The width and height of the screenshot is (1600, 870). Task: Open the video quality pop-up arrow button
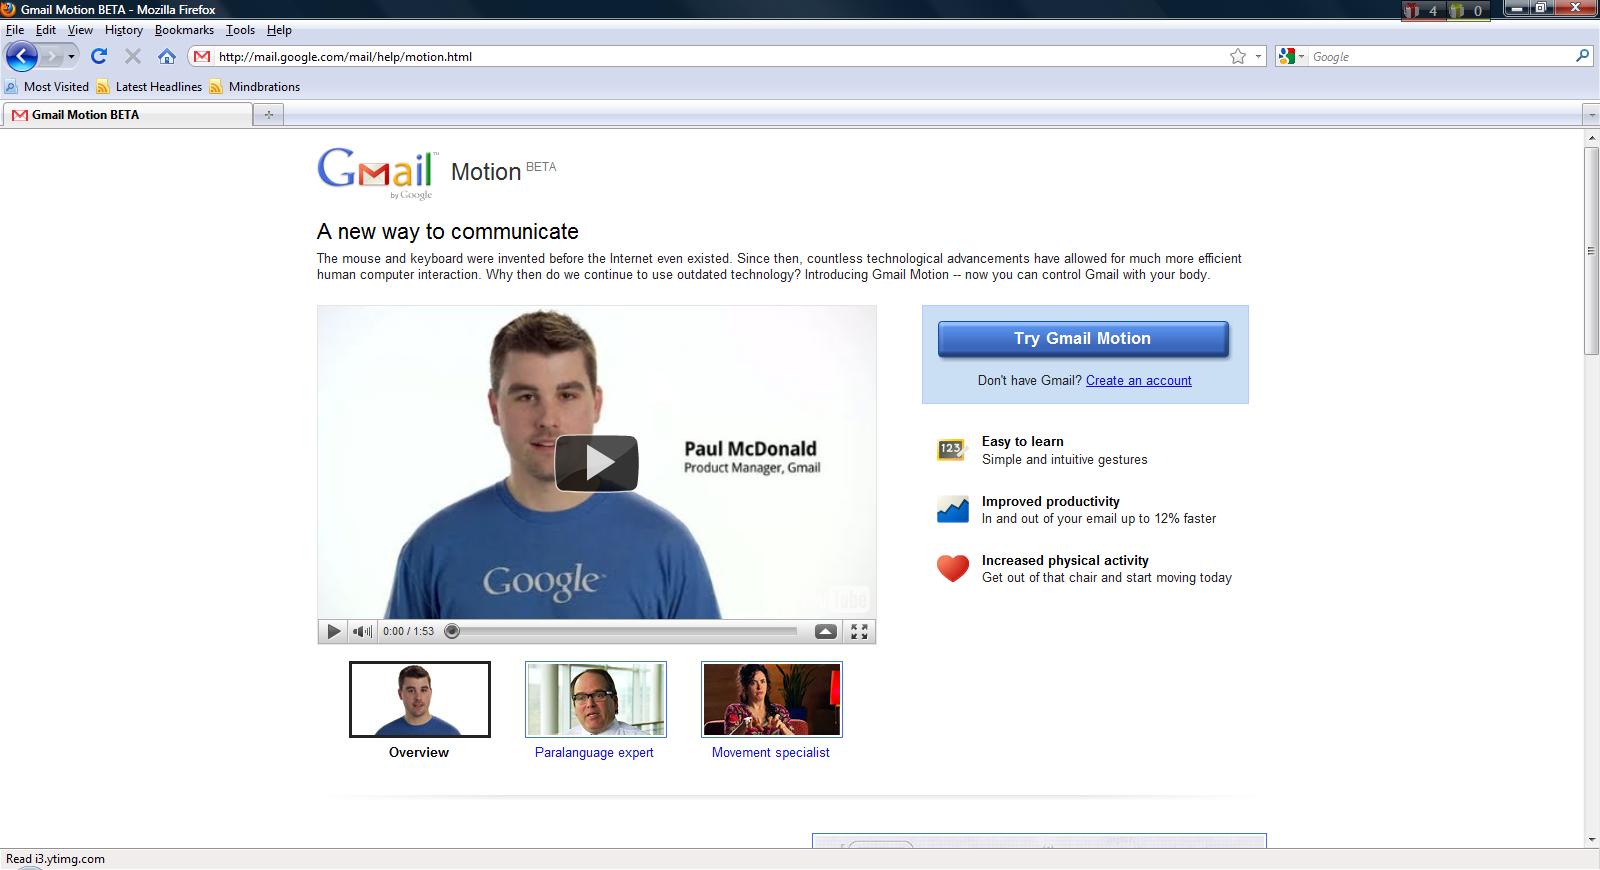[x=826, y=631]
